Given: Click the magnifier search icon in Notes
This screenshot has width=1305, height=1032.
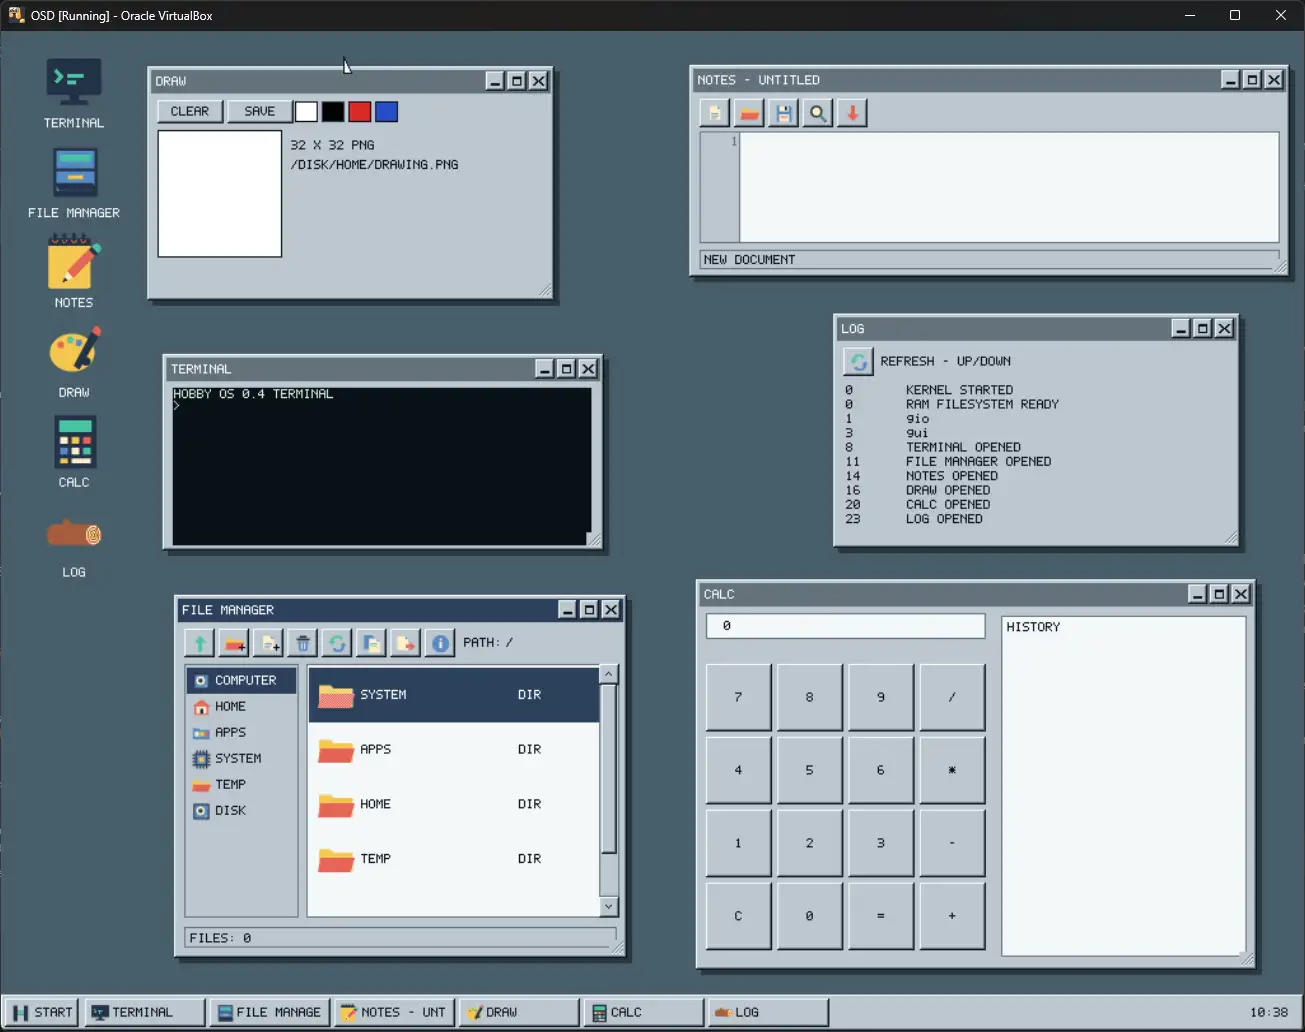Looking at the screenshot, I should pyautogui.click(x=818, y=113).
